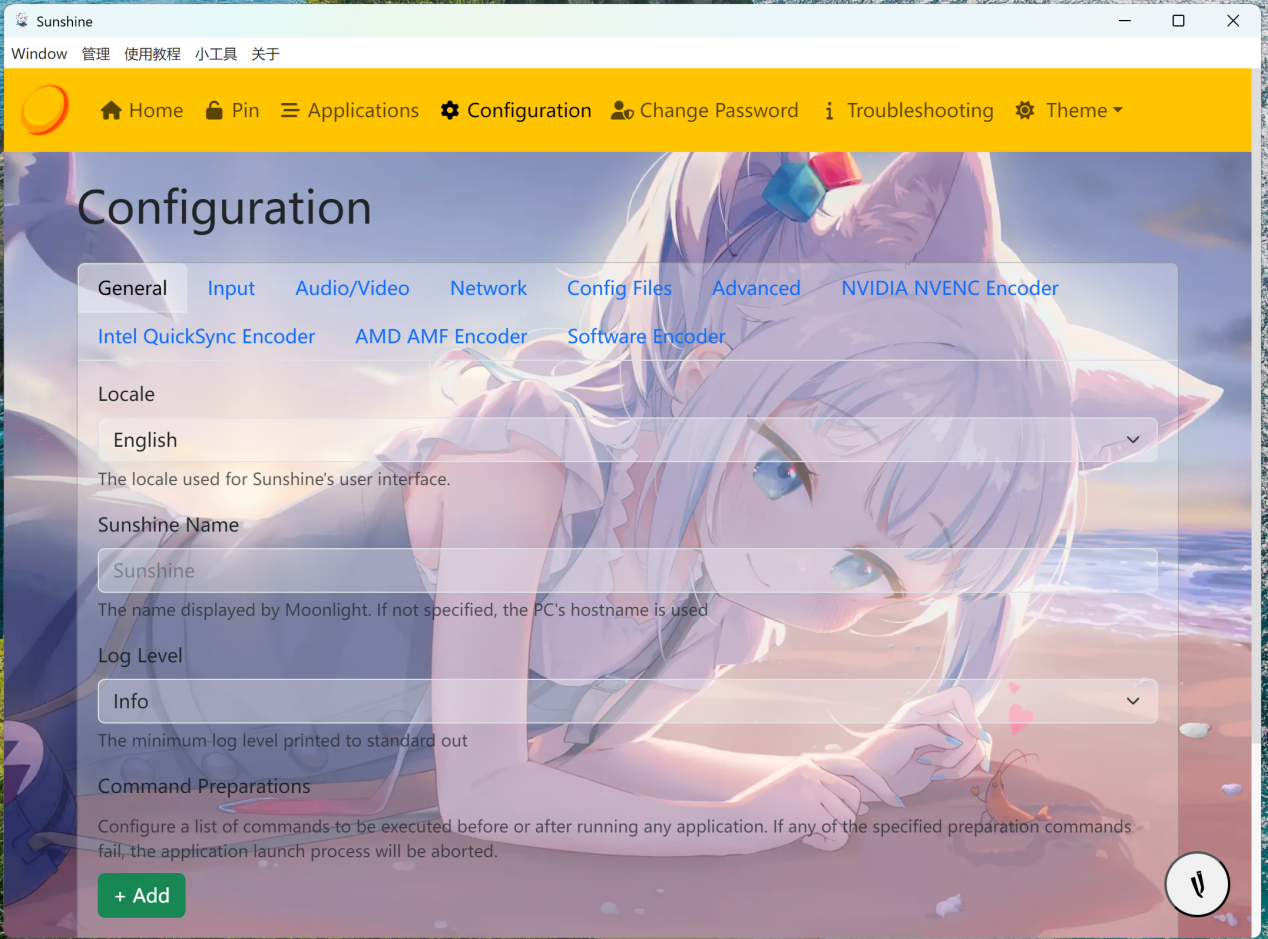This screenshot has width=1268, height=939.
Task: Click the Sunshine Name label
Action: tap(168, 525)
